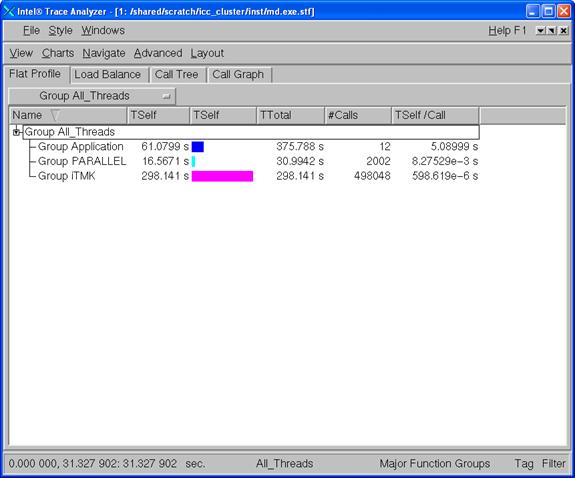The width and height of the screenshot is (575, 478).
Task: Sort by the #Calls column header
Action: pos(358,115)
